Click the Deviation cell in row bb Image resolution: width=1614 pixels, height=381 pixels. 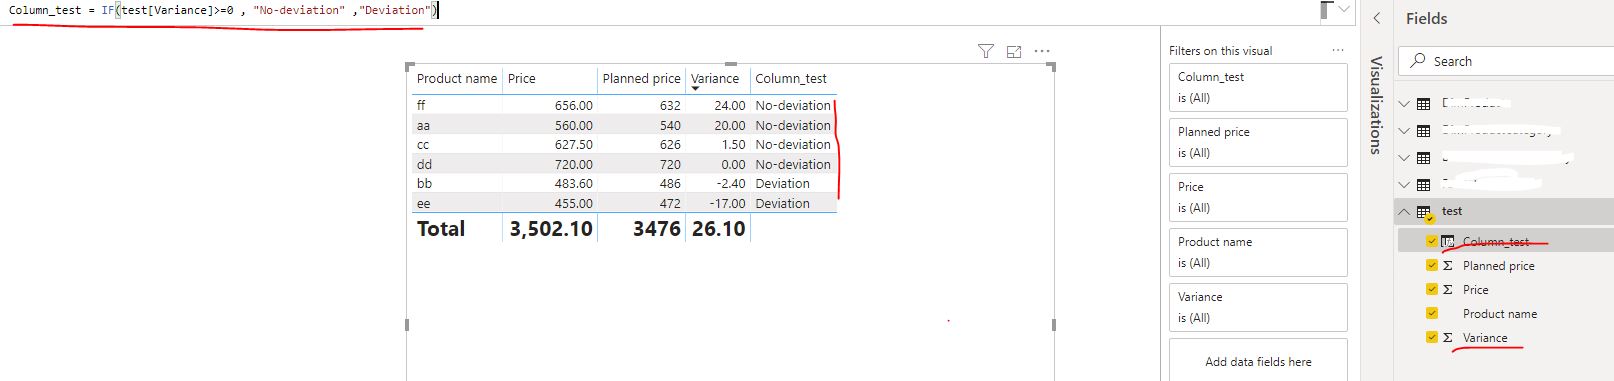782,183
